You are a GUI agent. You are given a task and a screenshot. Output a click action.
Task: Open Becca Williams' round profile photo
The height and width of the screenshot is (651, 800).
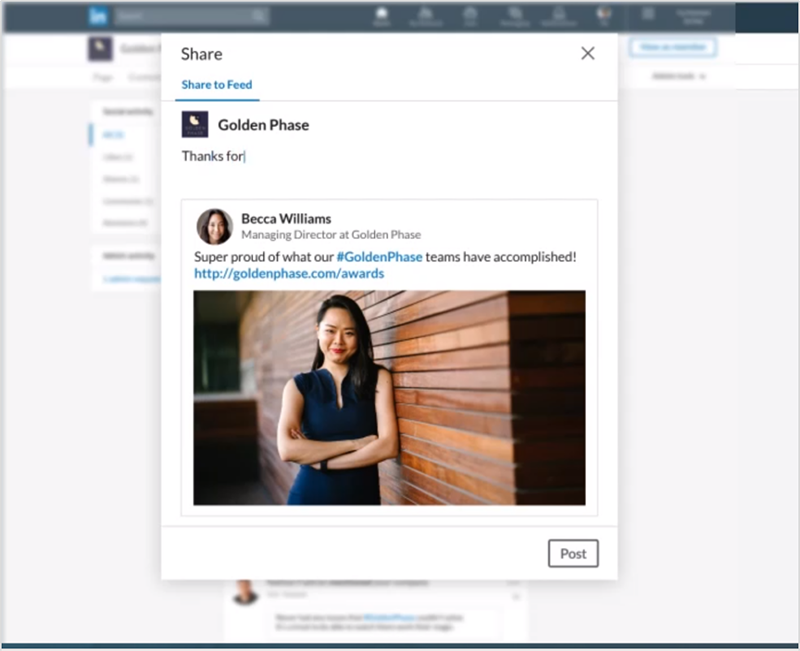215,227
